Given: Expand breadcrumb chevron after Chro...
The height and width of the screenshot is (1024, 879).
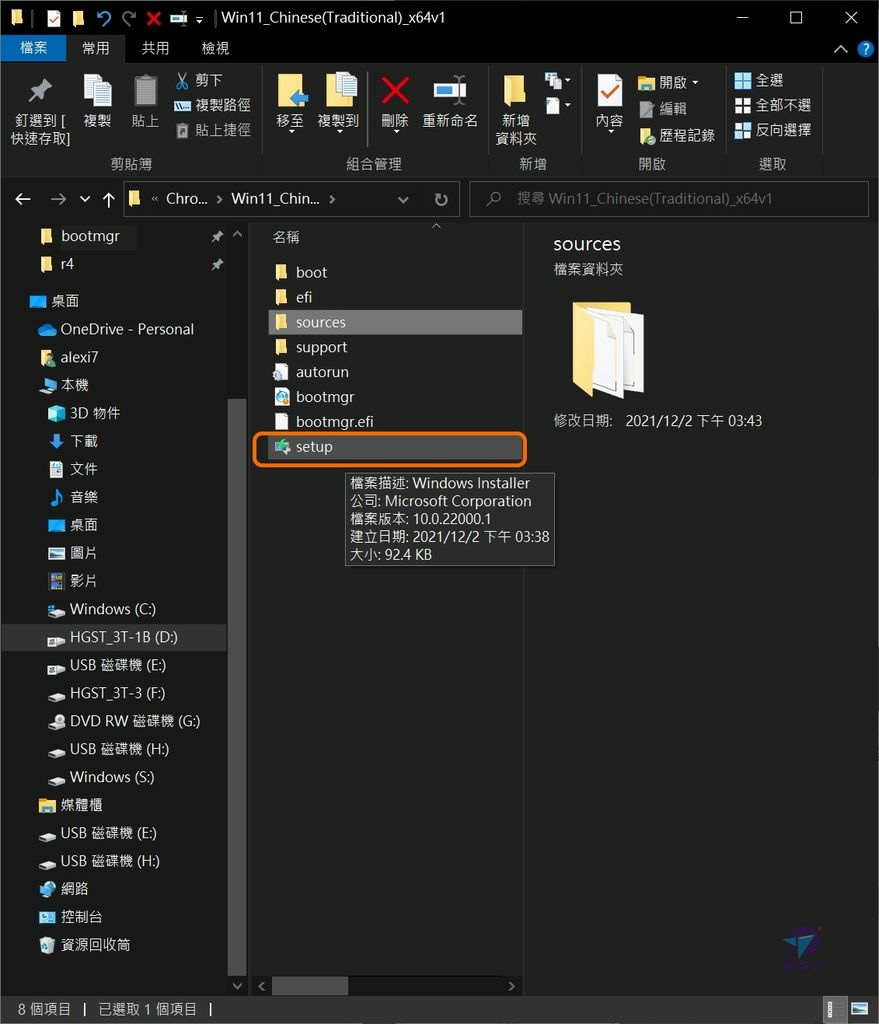Looking at the screenshot, I should [x=219, y=199].
